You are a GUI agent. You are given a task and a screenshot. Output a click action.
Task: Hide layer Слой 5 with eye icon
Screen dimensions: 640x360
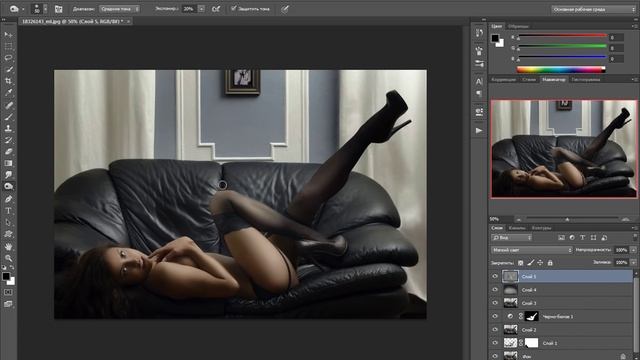495,276
